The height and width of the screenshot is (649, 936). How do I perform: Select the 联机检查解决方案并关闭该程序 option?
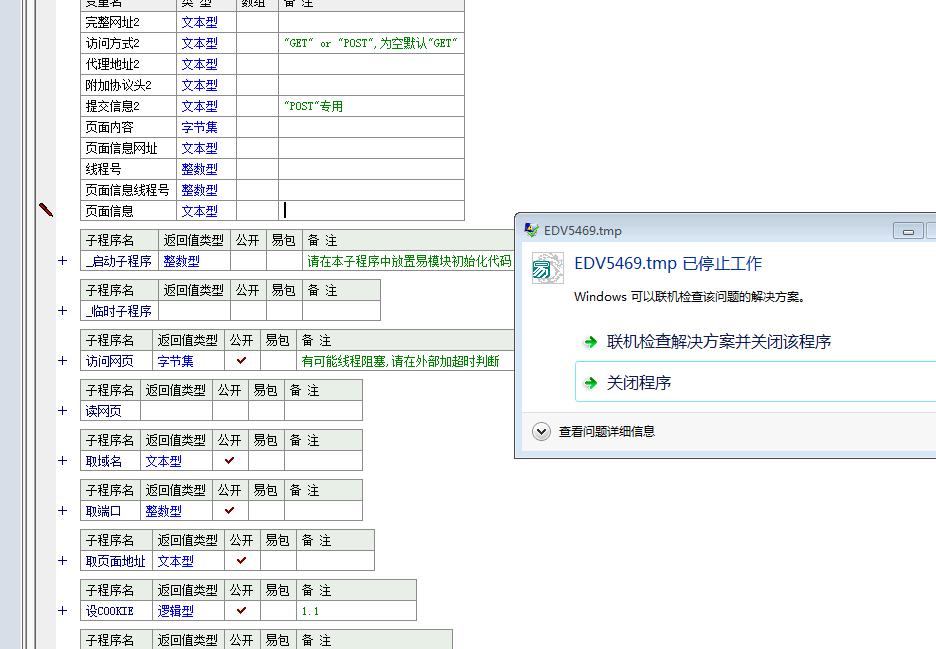(x=718, y=342)
